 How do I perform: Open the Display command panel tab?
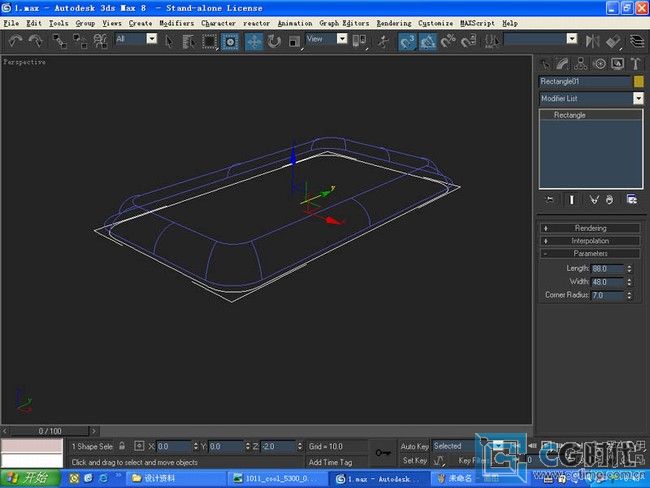pos(617,64)
